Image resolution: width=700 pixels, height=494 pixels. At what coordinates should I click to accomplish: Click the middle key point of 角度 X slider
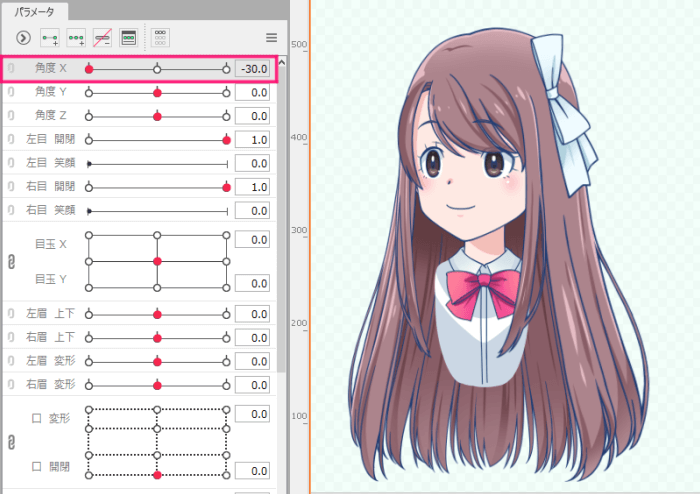[x=157, y=69]
